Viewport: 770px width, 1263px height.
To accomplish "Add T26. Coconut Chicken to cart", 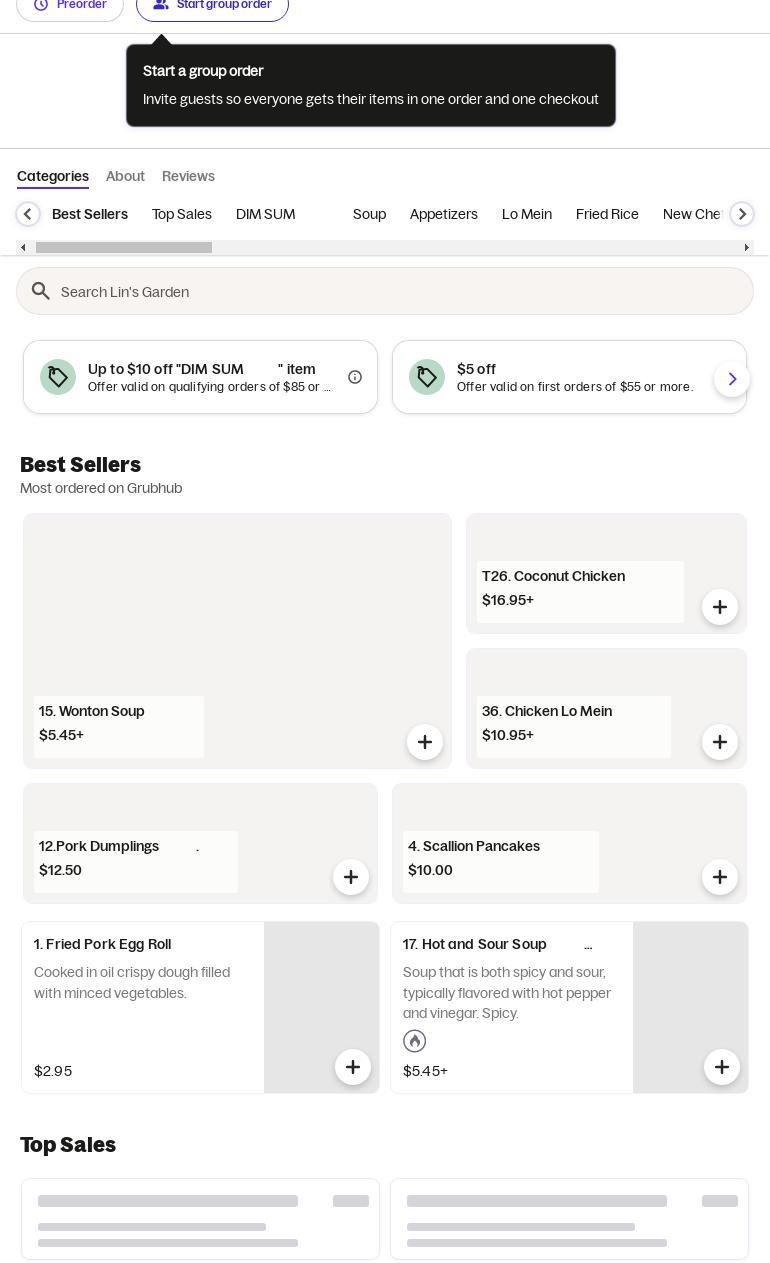I will pyautogui.click(x=720, y=607).
